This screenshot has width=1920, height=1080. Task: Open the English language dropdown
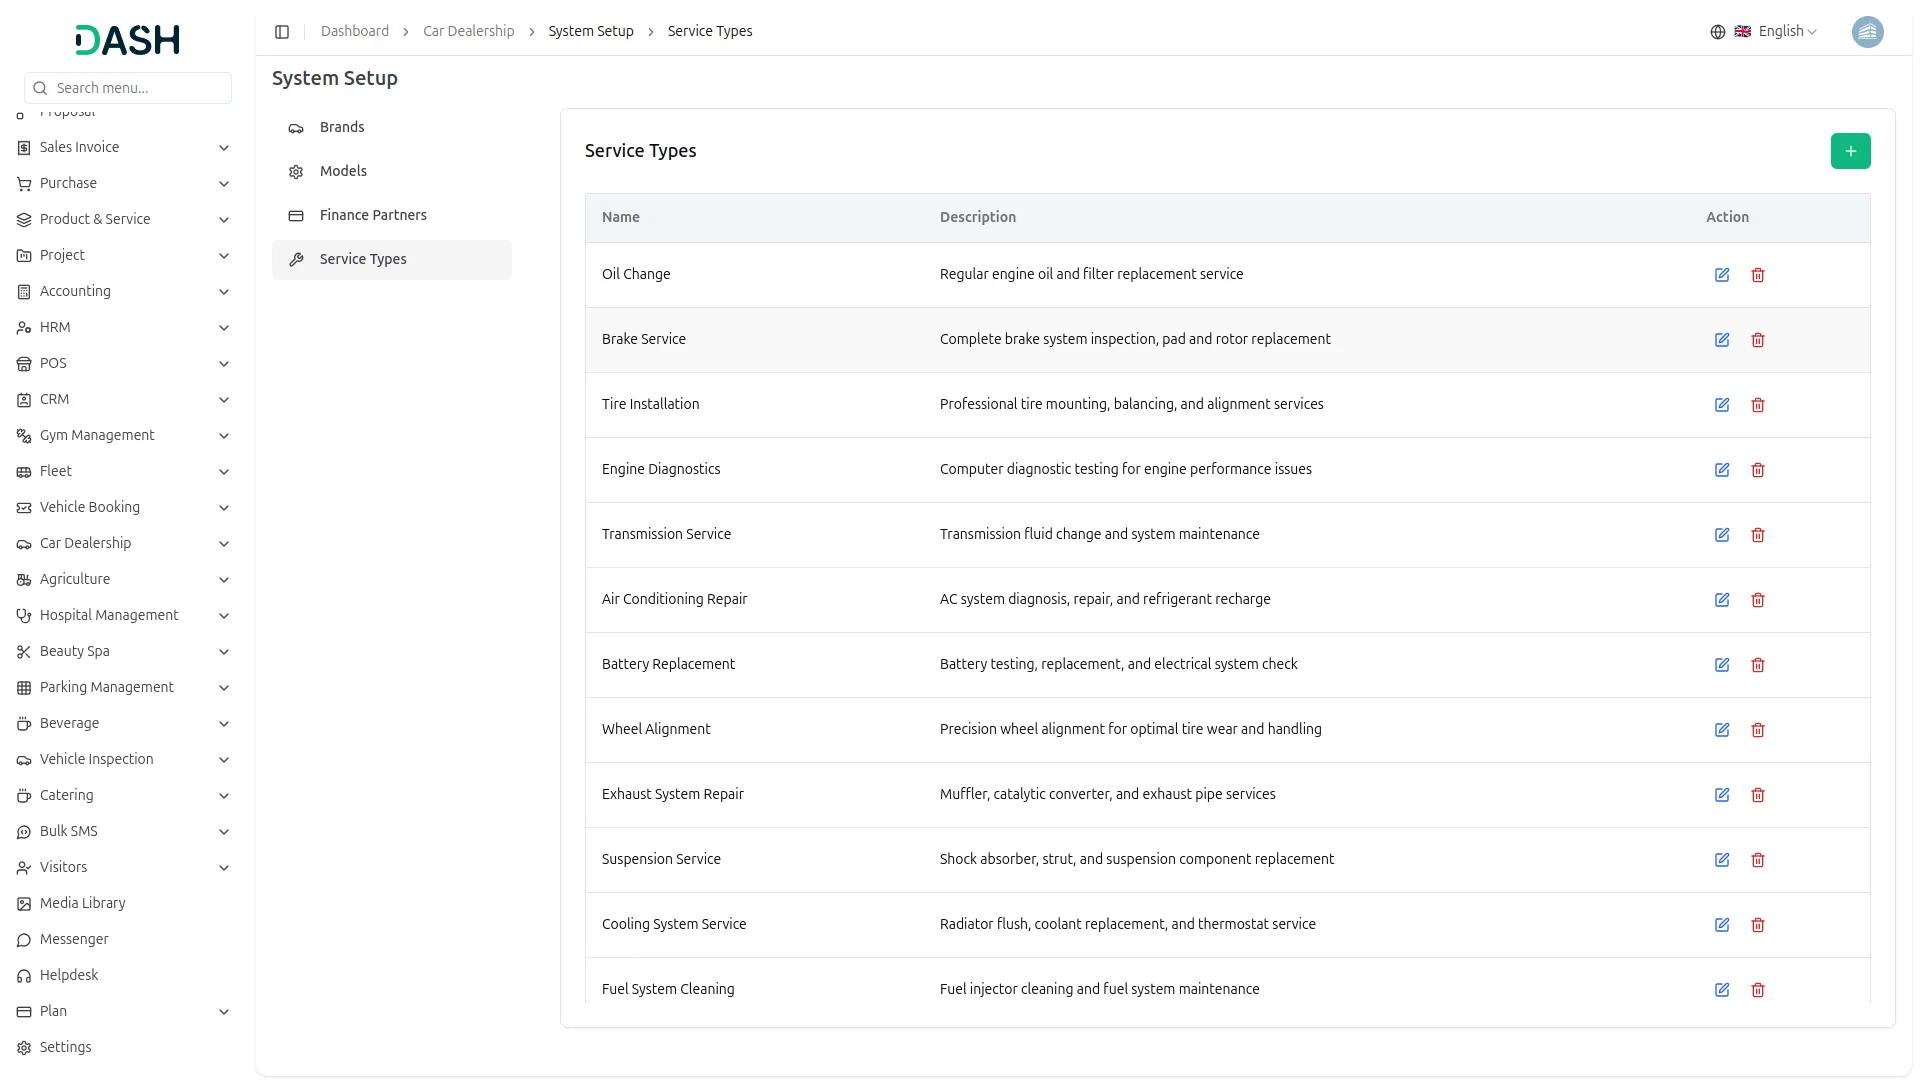point(1787,32)
